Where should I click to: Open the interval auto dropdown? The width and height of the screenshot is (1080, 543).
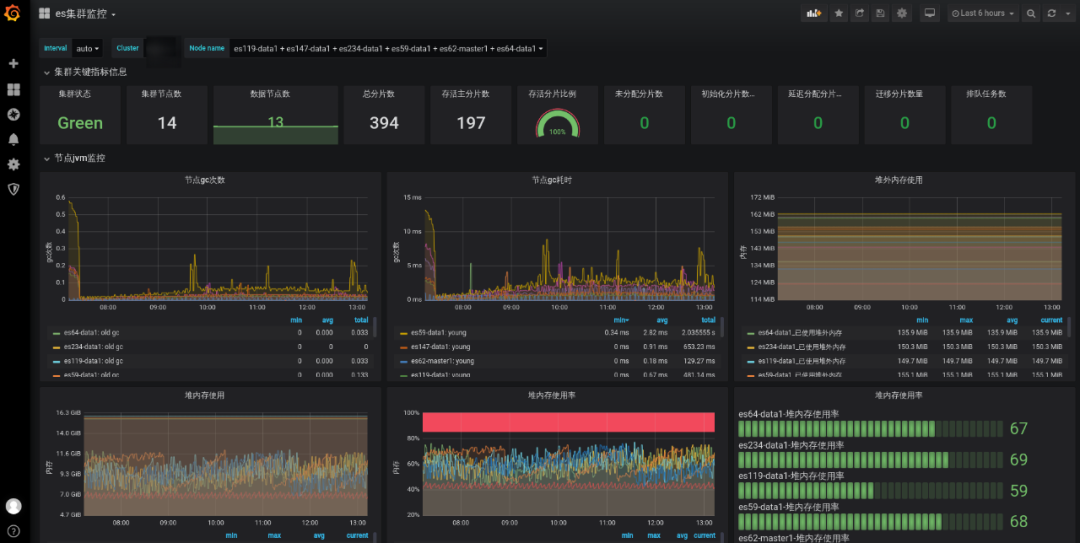pos(88,48)
